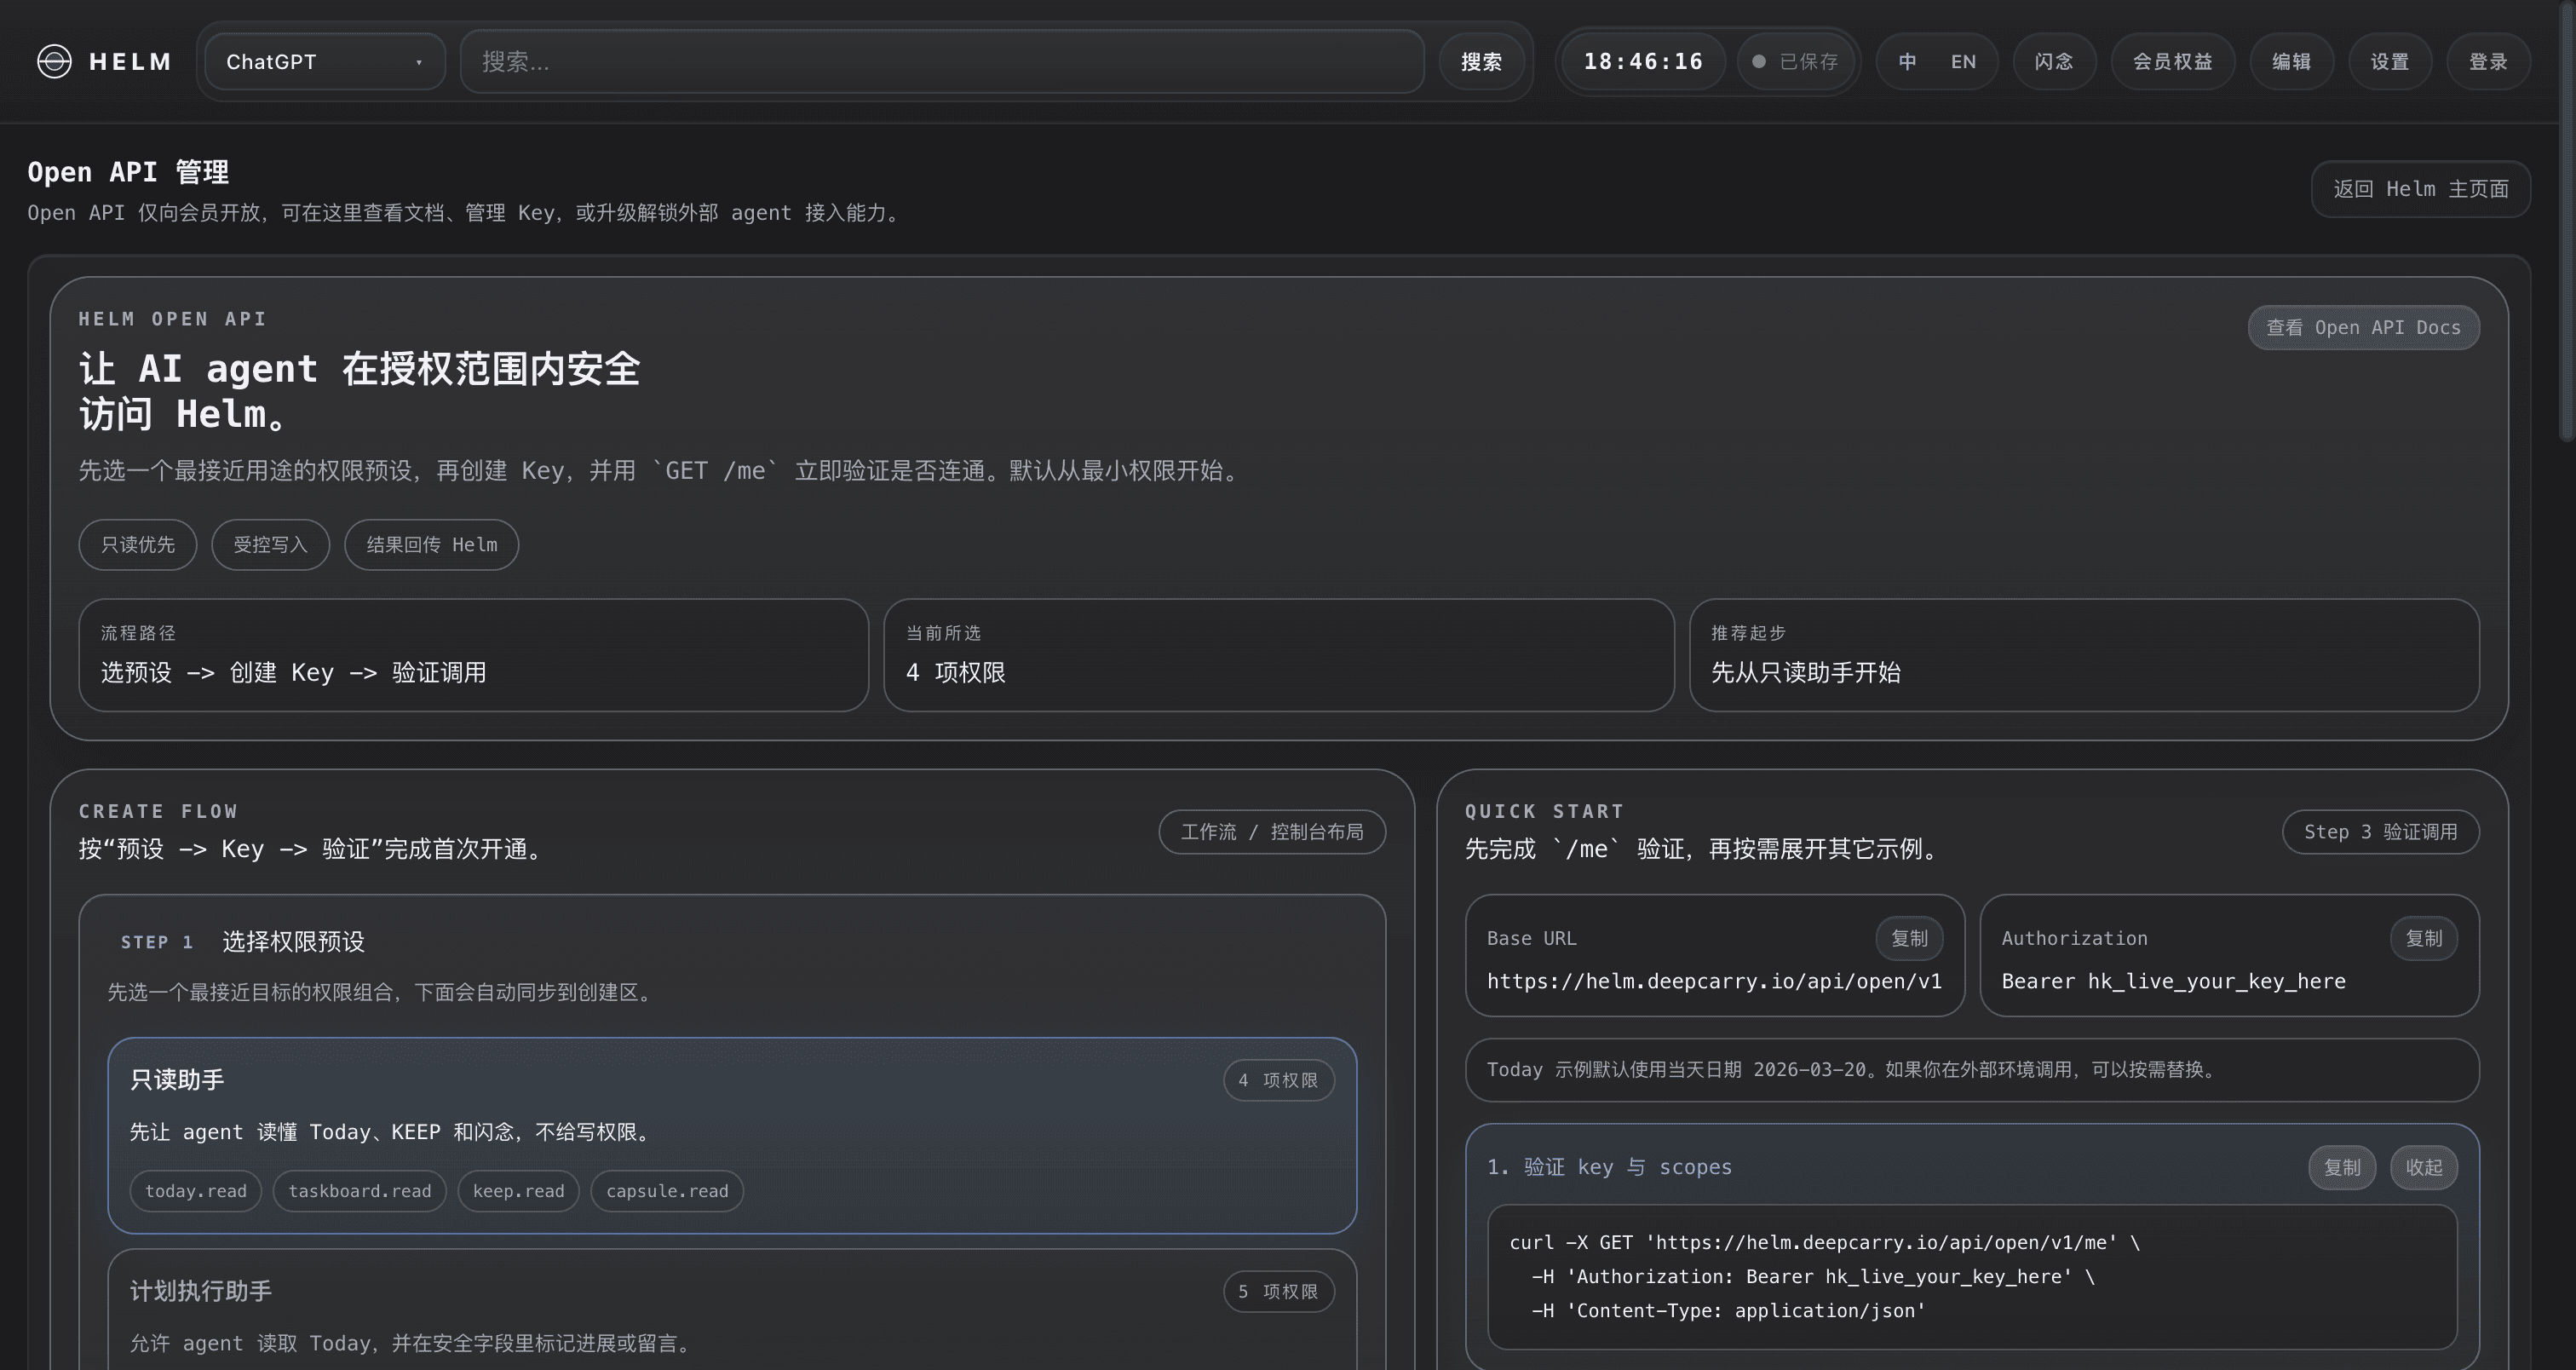Select the 受控写入 filter chip
The height and width of the screenshot is (1370, 2576).
pos(269,544)
